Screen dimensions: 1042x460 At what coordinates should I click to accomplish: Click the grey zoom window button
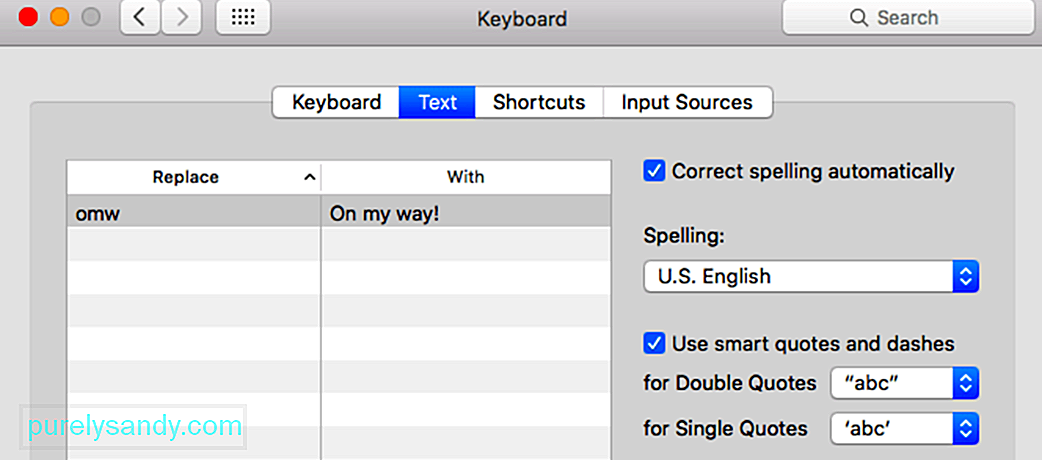pyautogui.click(x=91, y=17)
